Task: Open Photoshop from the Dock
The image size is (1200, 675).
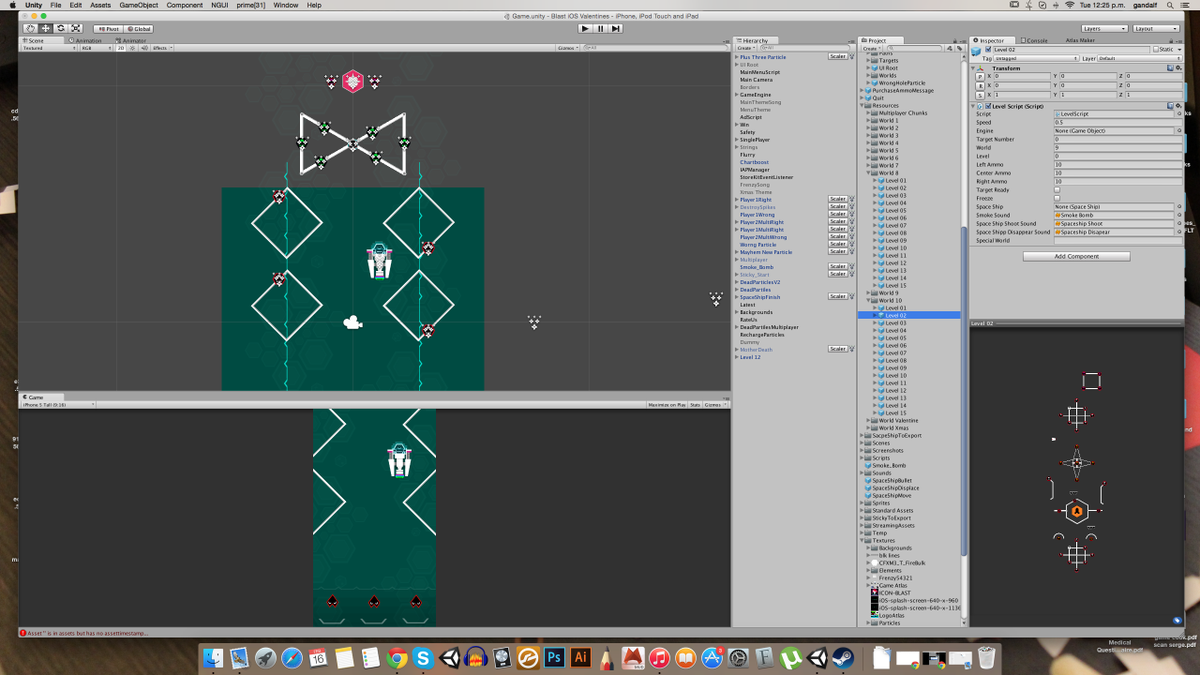Action: (x=553, y=658)
